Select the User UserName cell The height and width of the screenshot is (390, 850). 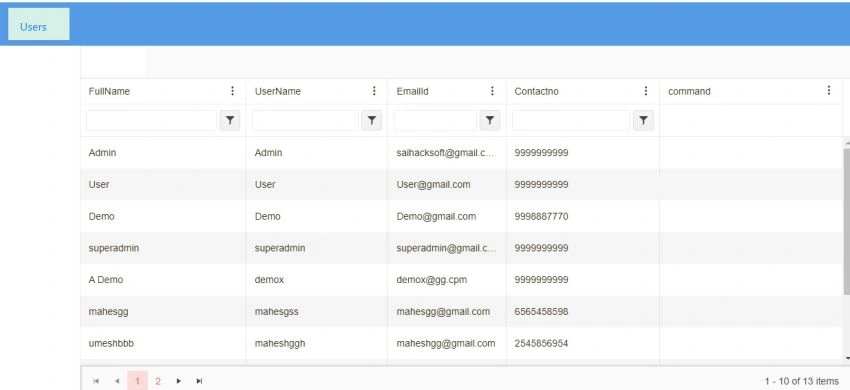tap(317, 184)
